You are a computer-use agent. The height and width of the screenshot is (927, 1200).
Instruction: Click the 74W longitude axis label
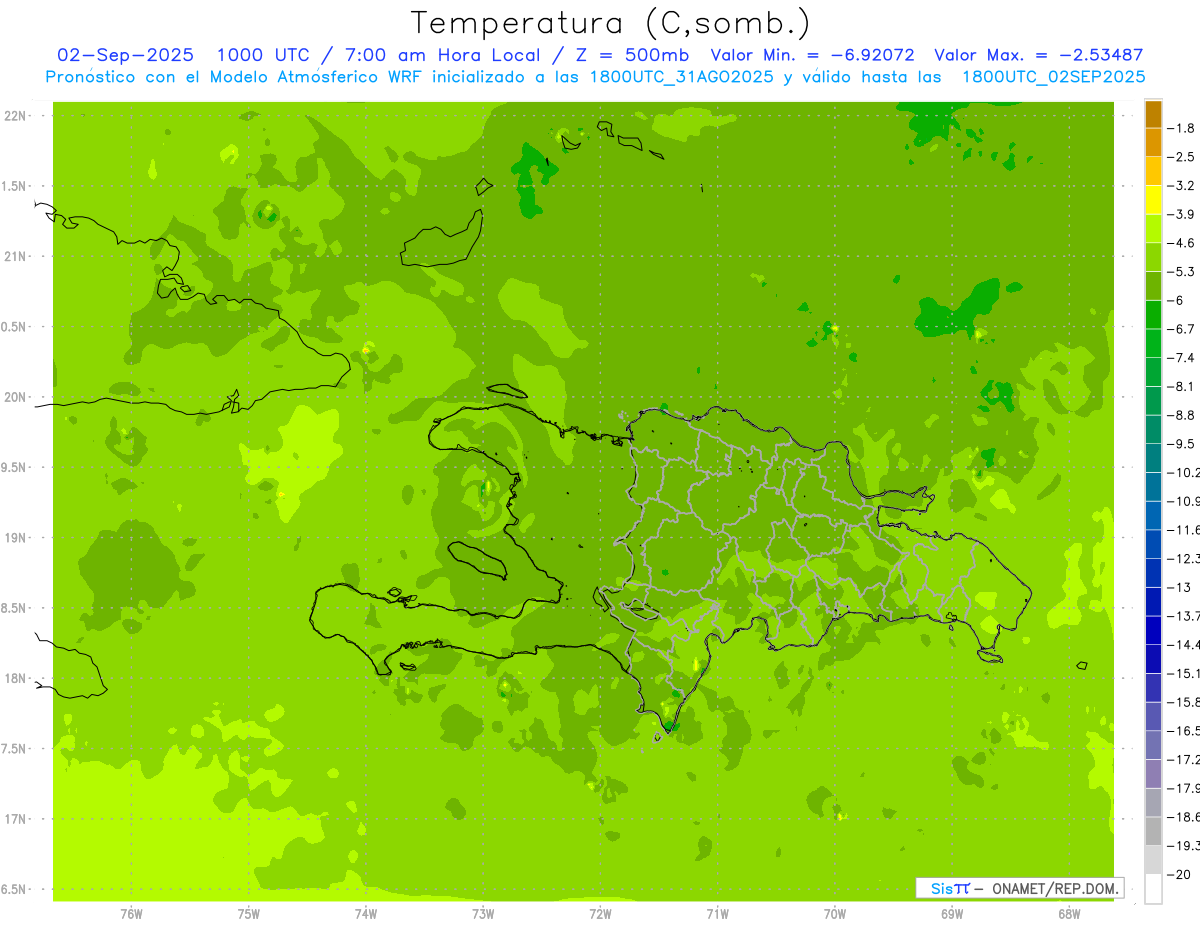pyautogui.click(x=366, y=914)
